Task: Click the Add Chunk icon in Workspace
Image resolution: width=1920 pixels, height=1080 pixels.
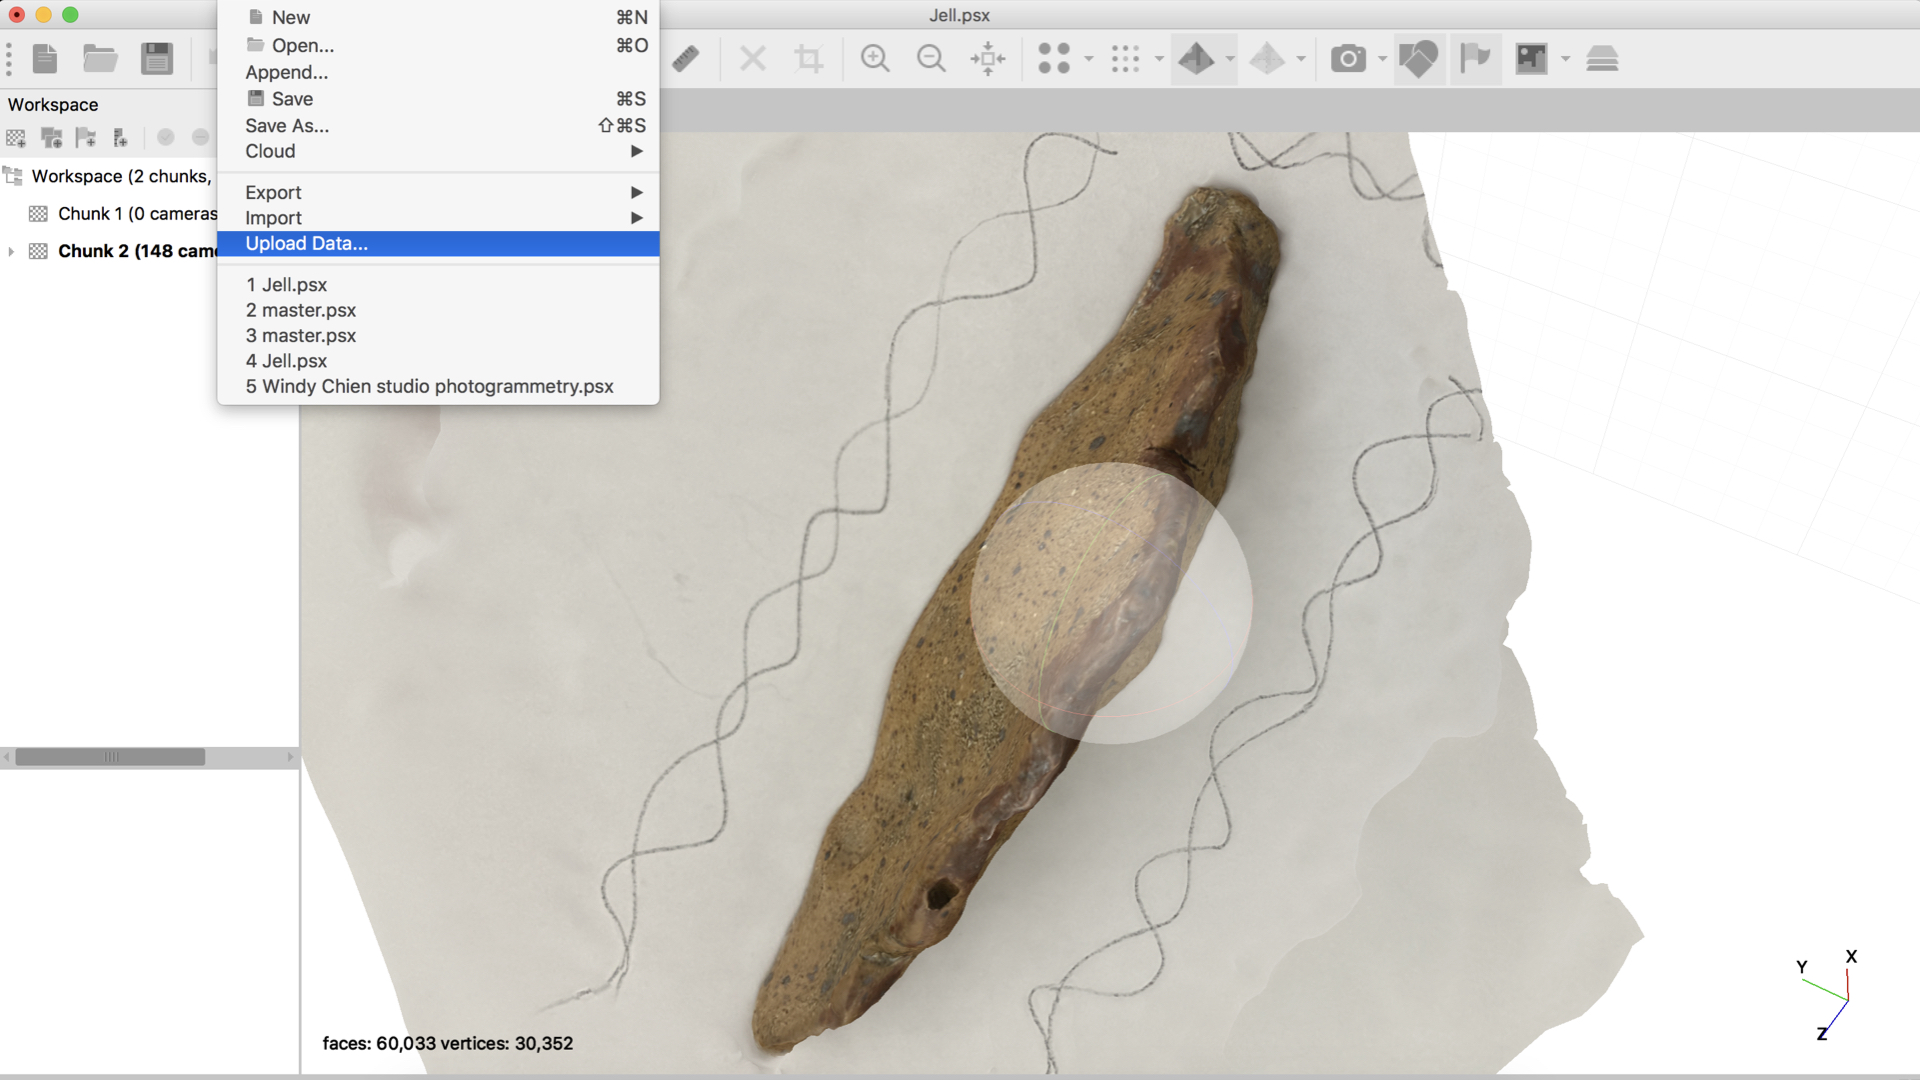Action: pyautogui.click(x=16, y=138)
